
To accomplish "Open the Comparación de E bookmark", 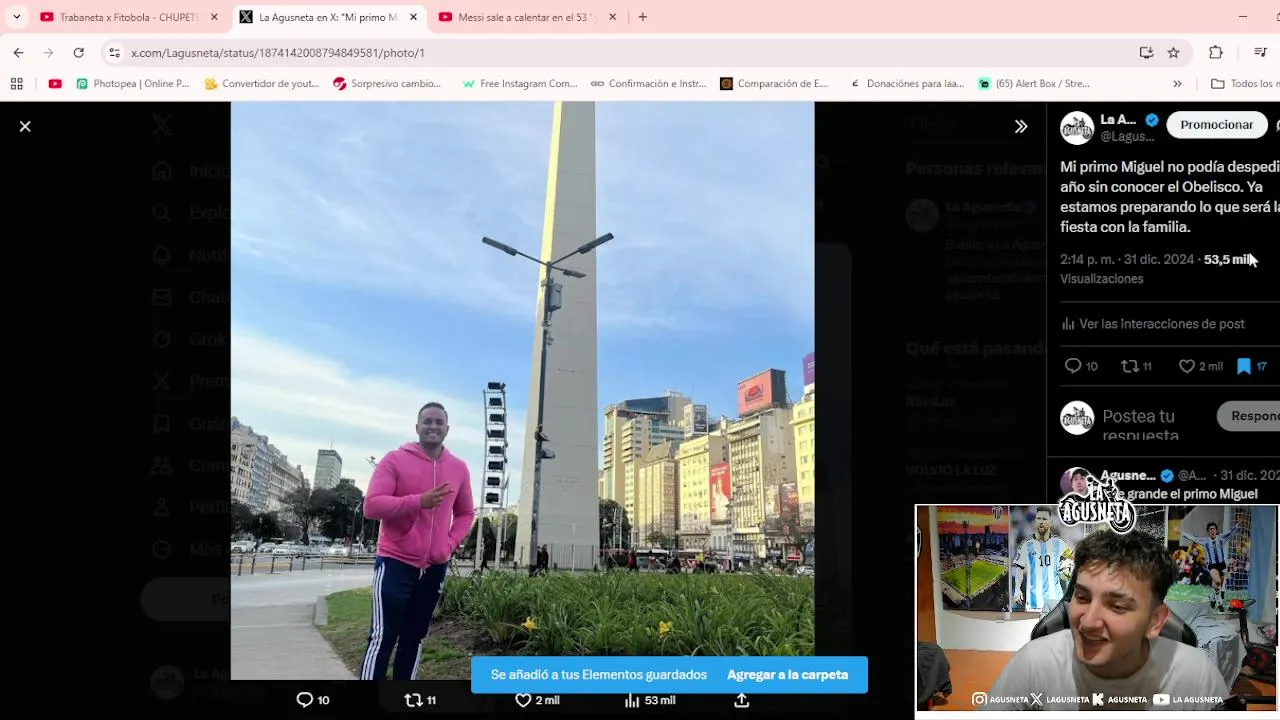I will point(775,84).
